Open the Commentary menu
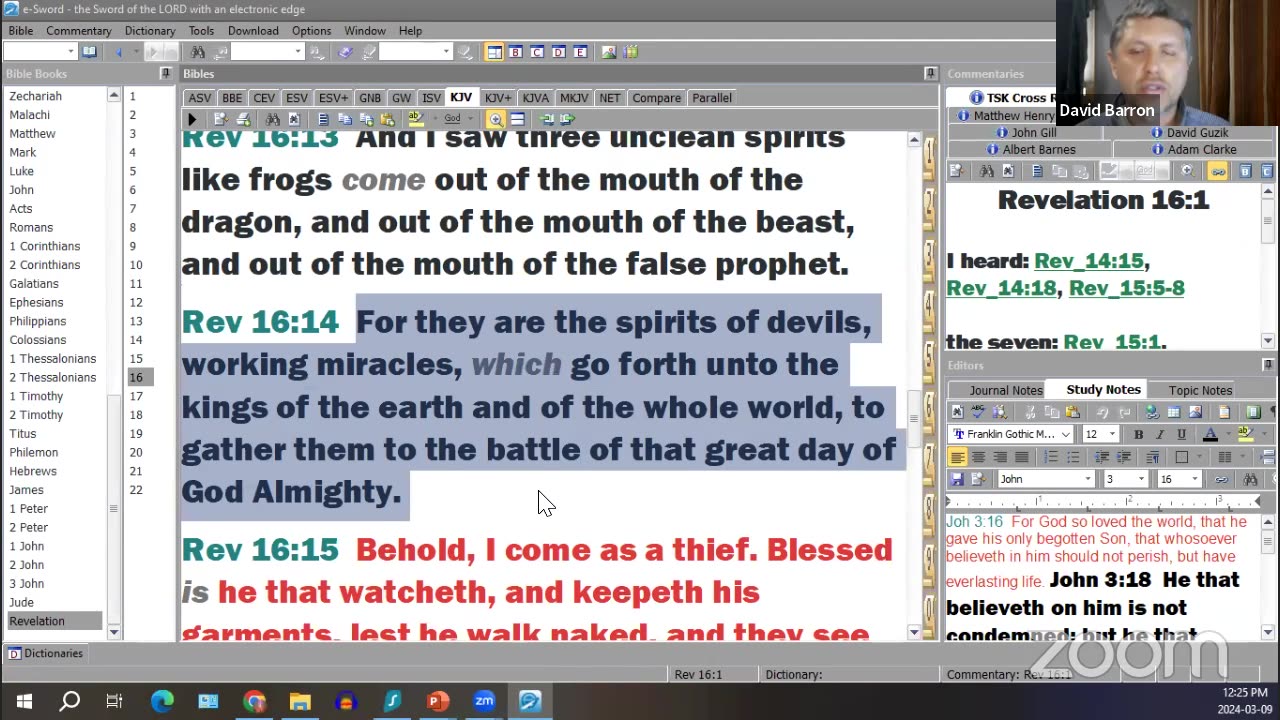Screen dimensions: 1280x720 pos(78,31)
